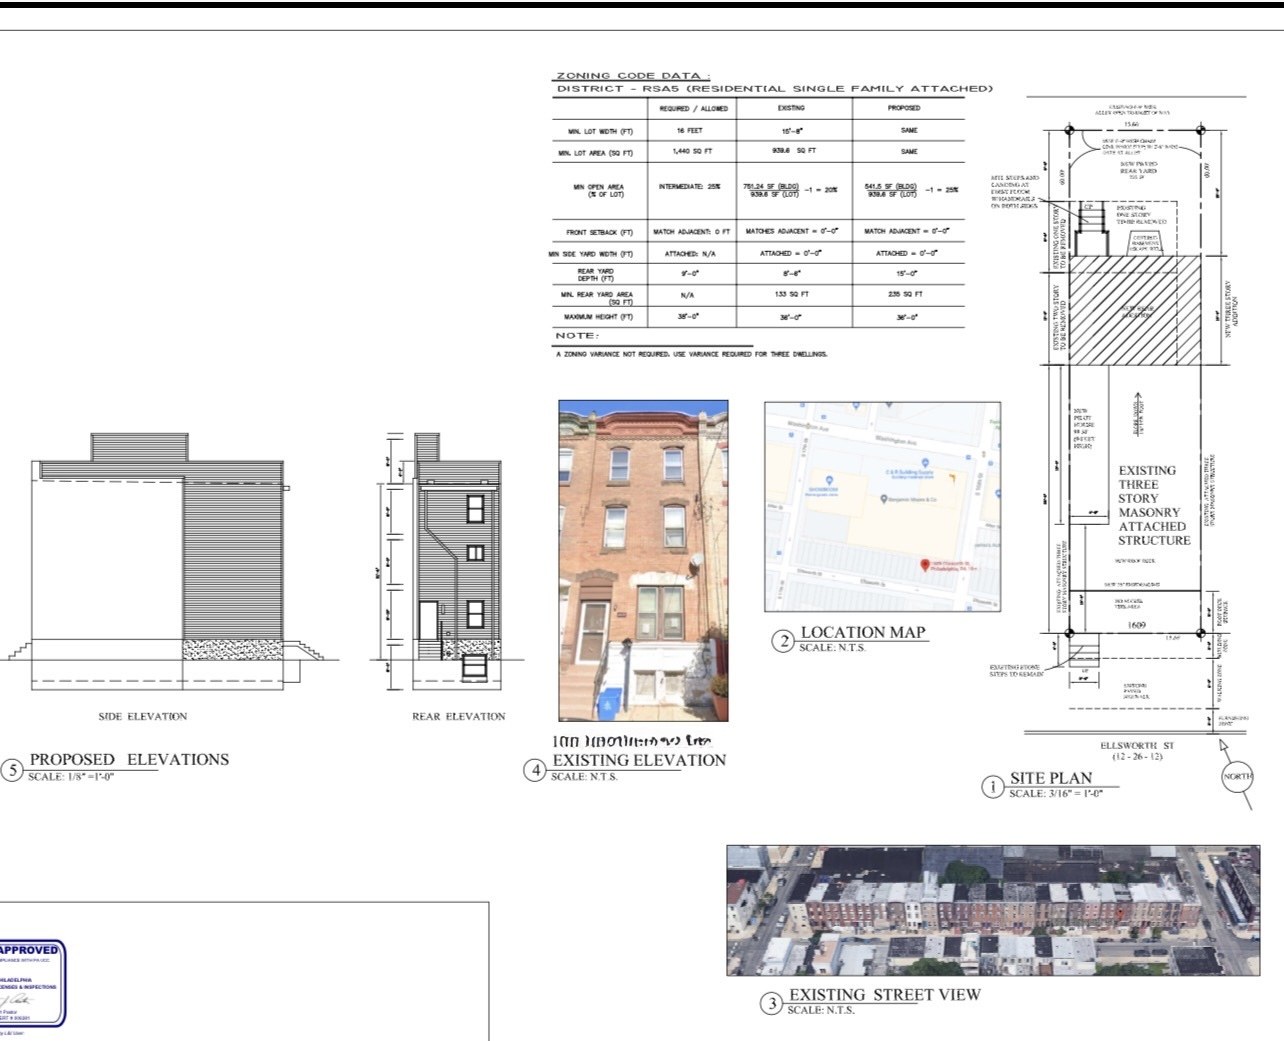Screen dimensions: 1284x1041
Task: Click the 'MATCH ADJACENT: 0 FT' cell
Action: tap(692, 232)
